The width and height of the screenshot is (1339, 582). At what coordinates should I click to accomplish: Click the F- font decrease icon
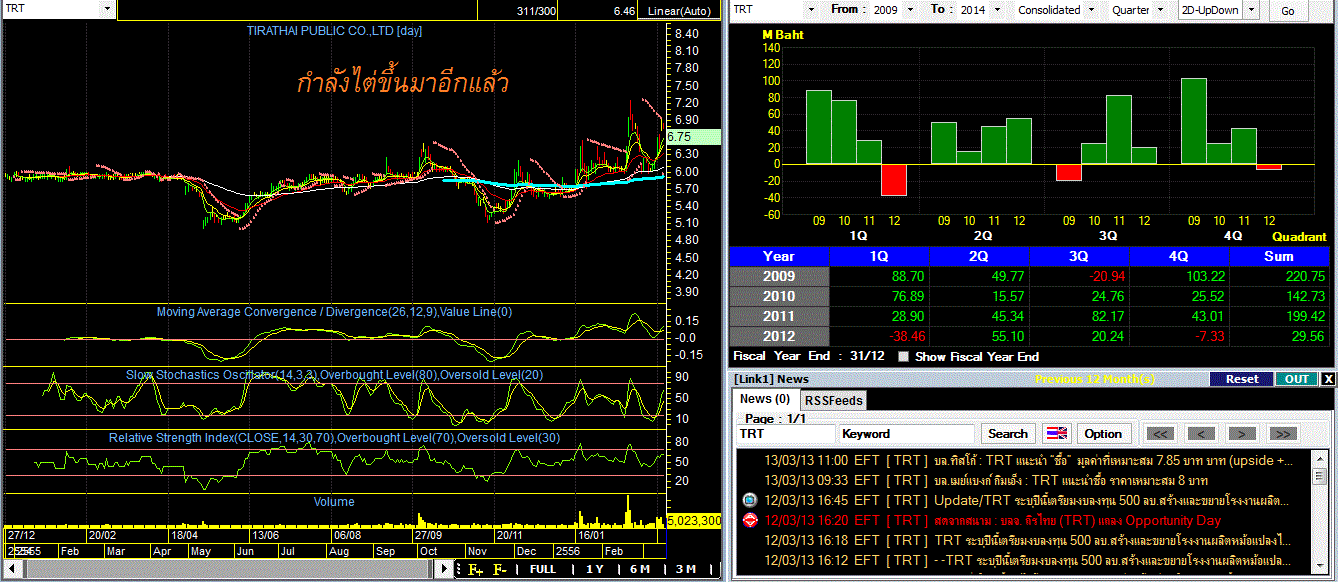point(499,569)
